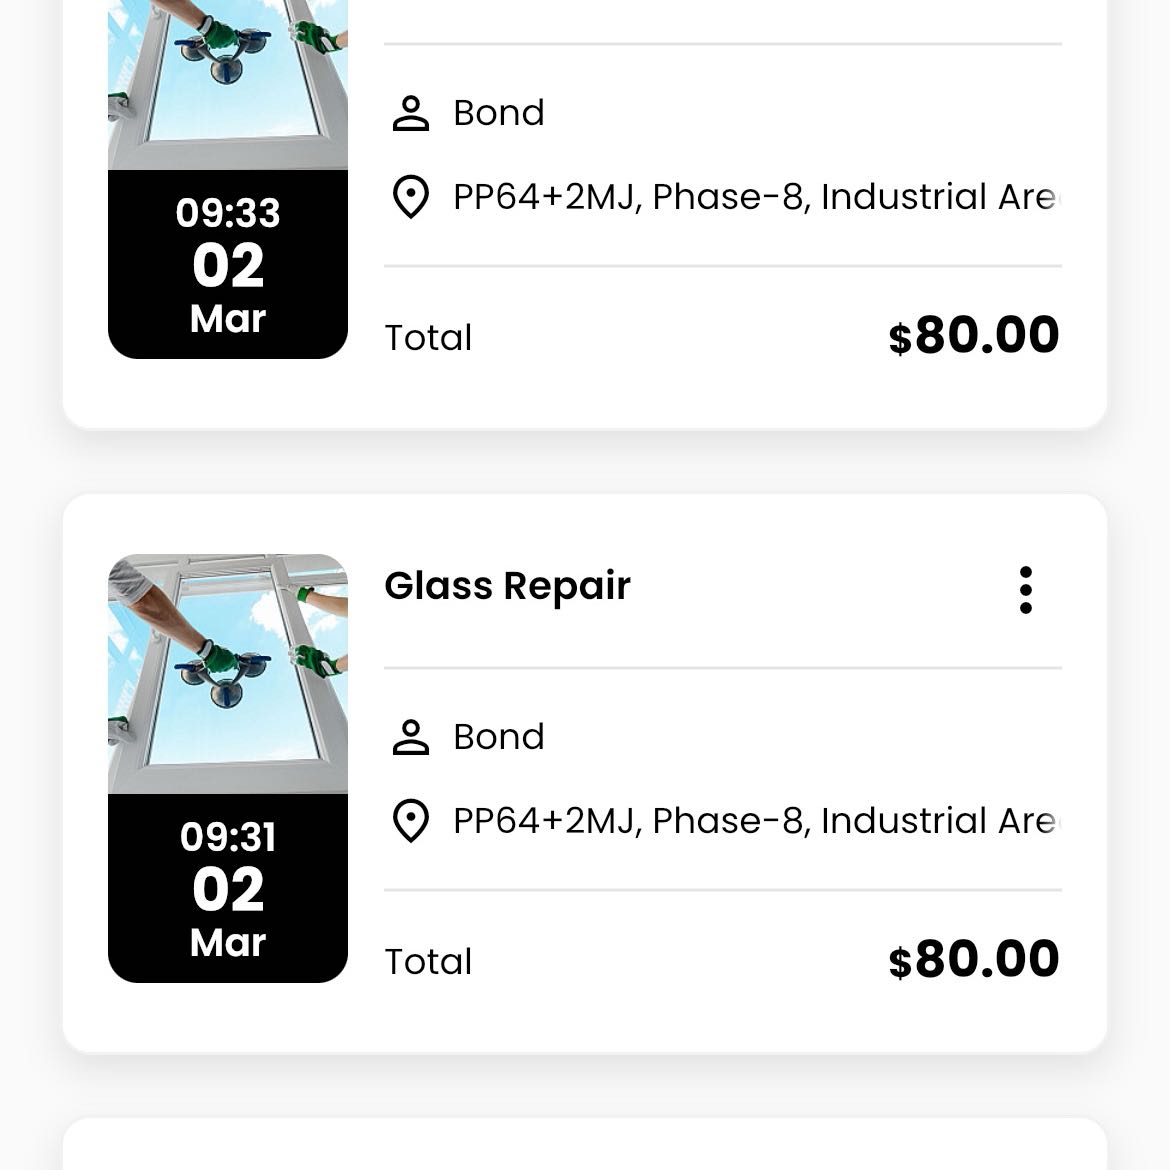Tap the partially visible card at the bottom
Viewport: 1170px width, 1170px height.
tap(585, 1145)
